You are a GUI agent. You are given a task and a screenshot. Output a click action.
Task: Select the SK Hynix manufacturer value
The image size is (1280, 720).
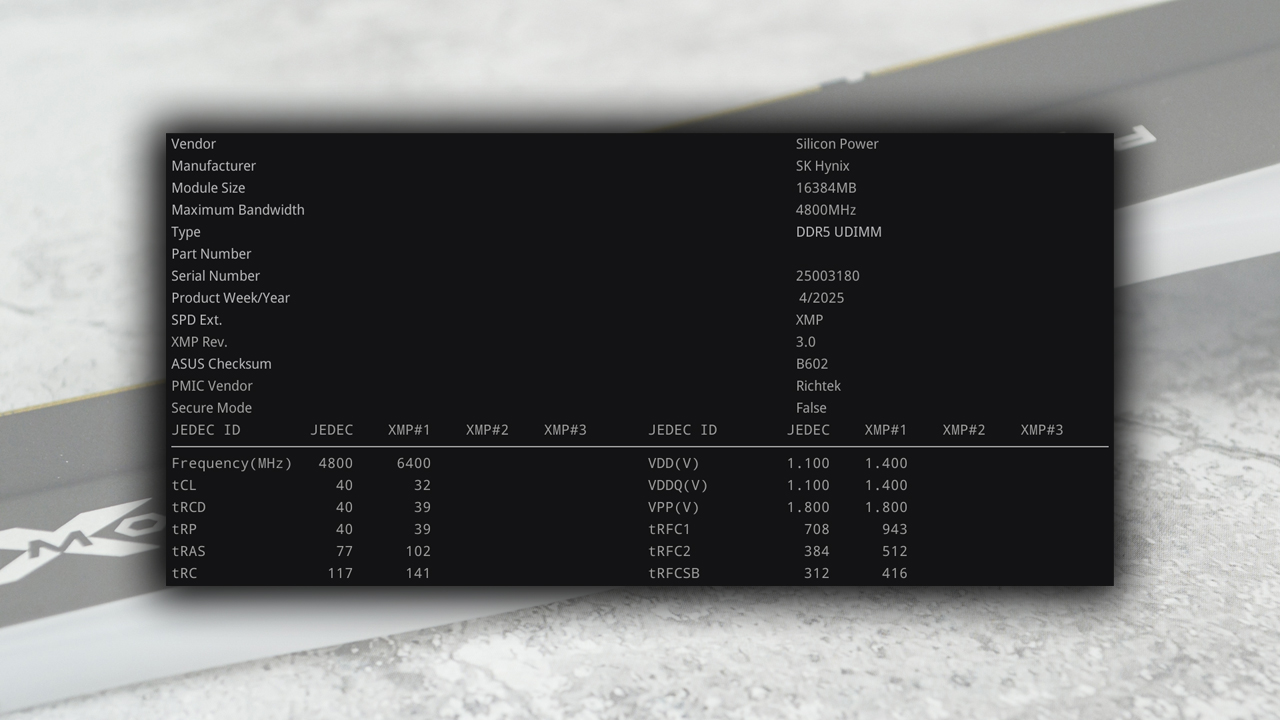click(823, 166)
